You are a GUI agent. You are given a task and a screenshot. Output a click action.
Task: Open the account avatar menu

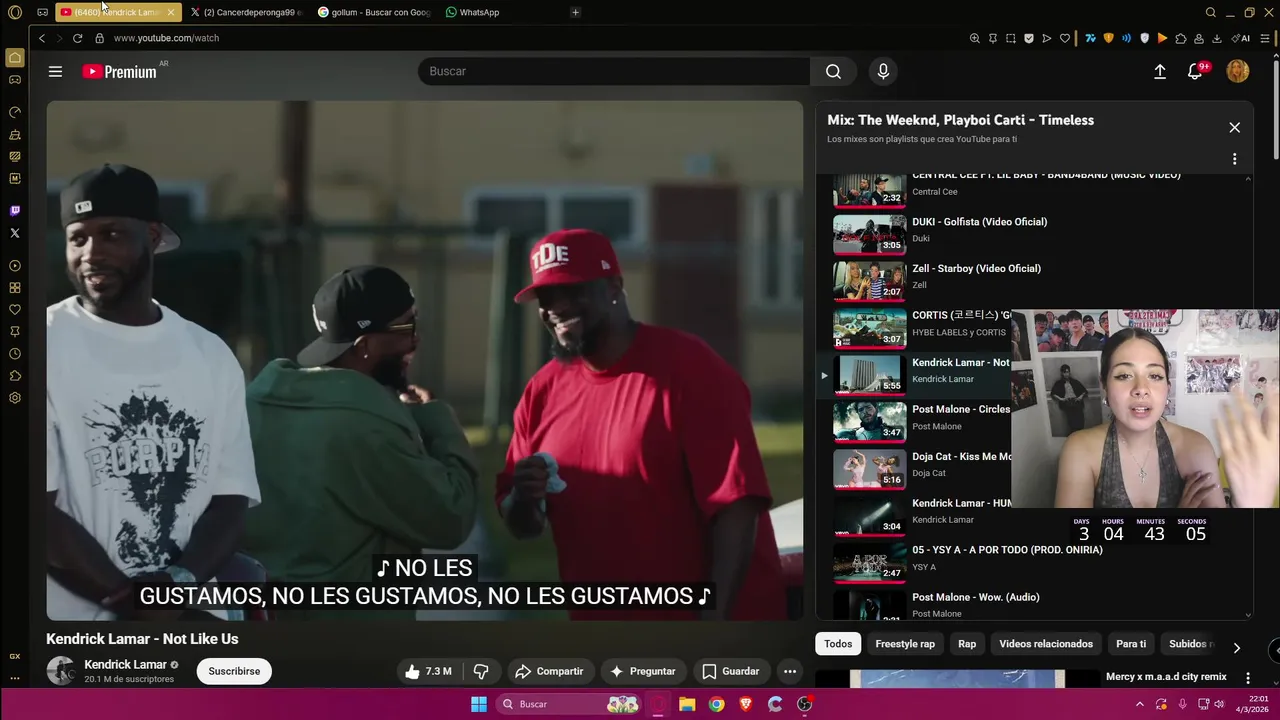(x=1238, y=71)
